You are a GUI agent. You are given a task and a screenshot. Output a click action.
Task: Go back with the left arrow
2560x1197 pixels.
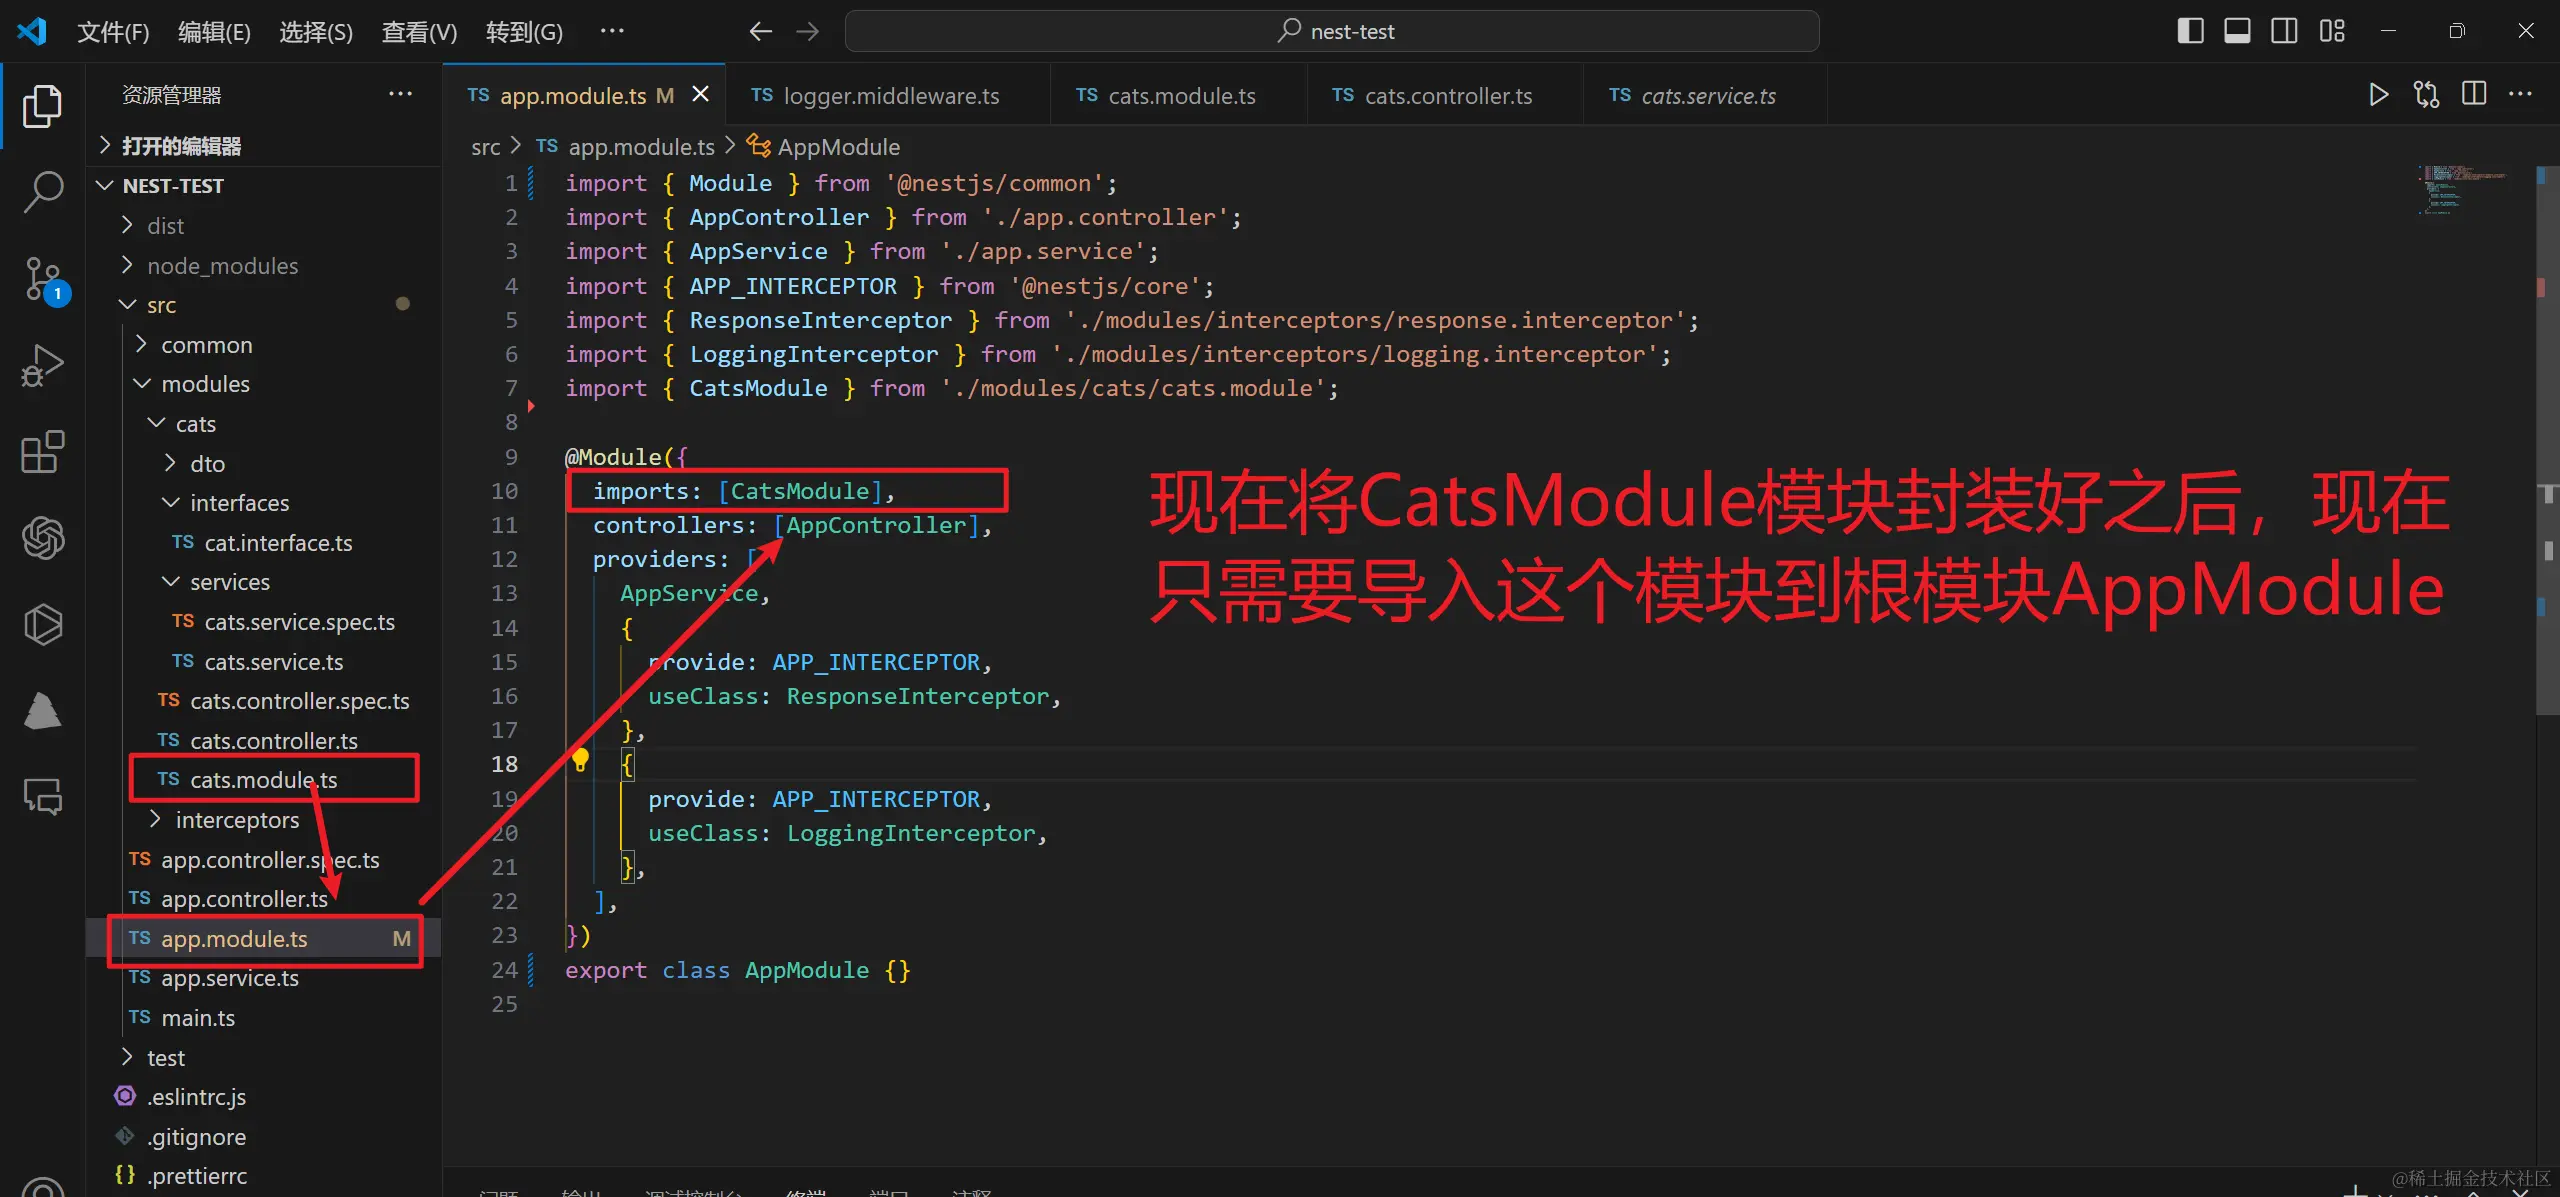pos(761,32)
